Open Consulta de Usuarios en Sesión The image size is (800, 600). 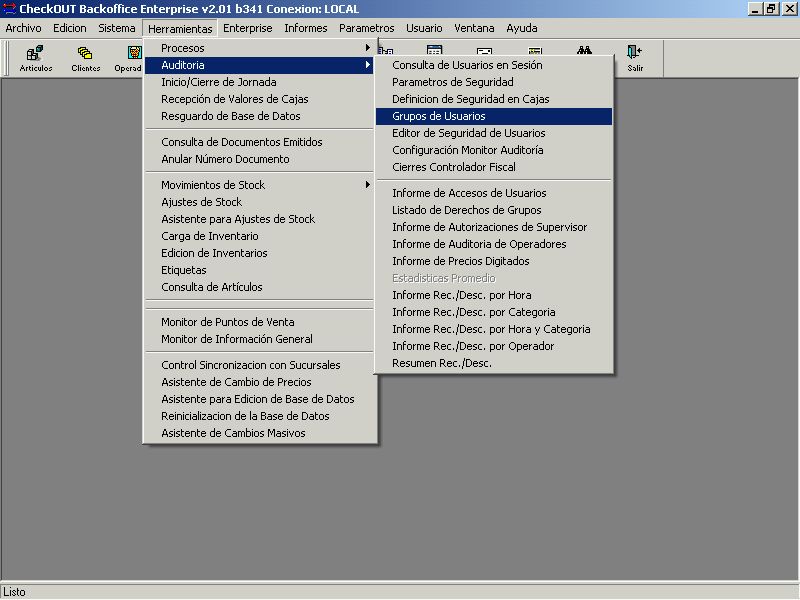point(494,65)
